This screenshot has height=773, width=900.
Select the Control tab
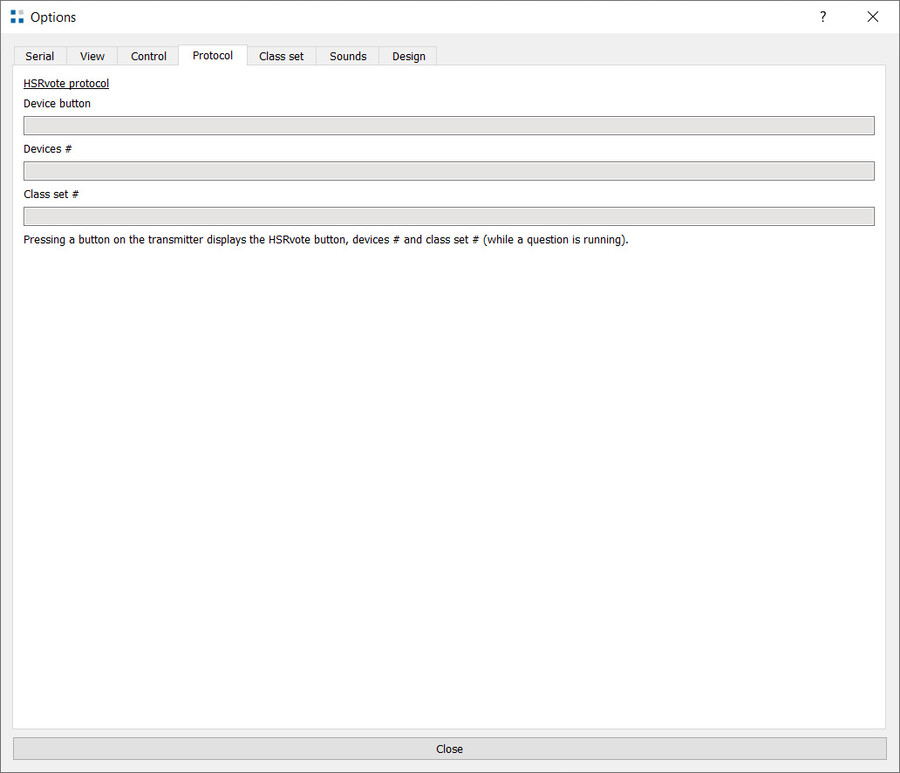(149, 57)
